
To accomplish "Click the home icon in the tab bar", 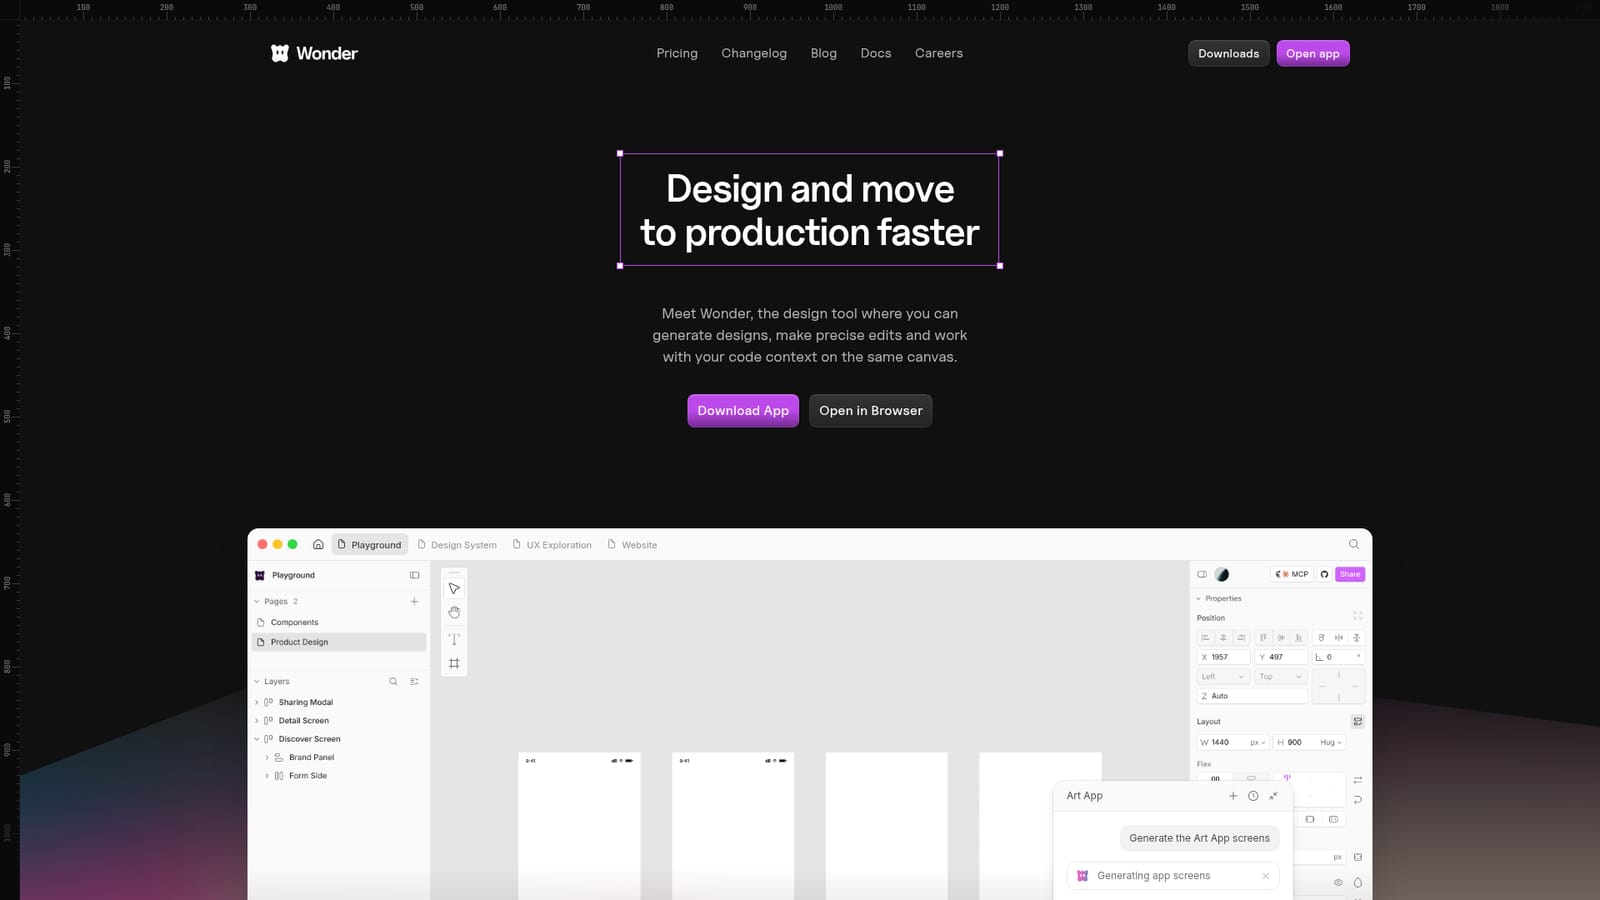I will coord(318,545).
